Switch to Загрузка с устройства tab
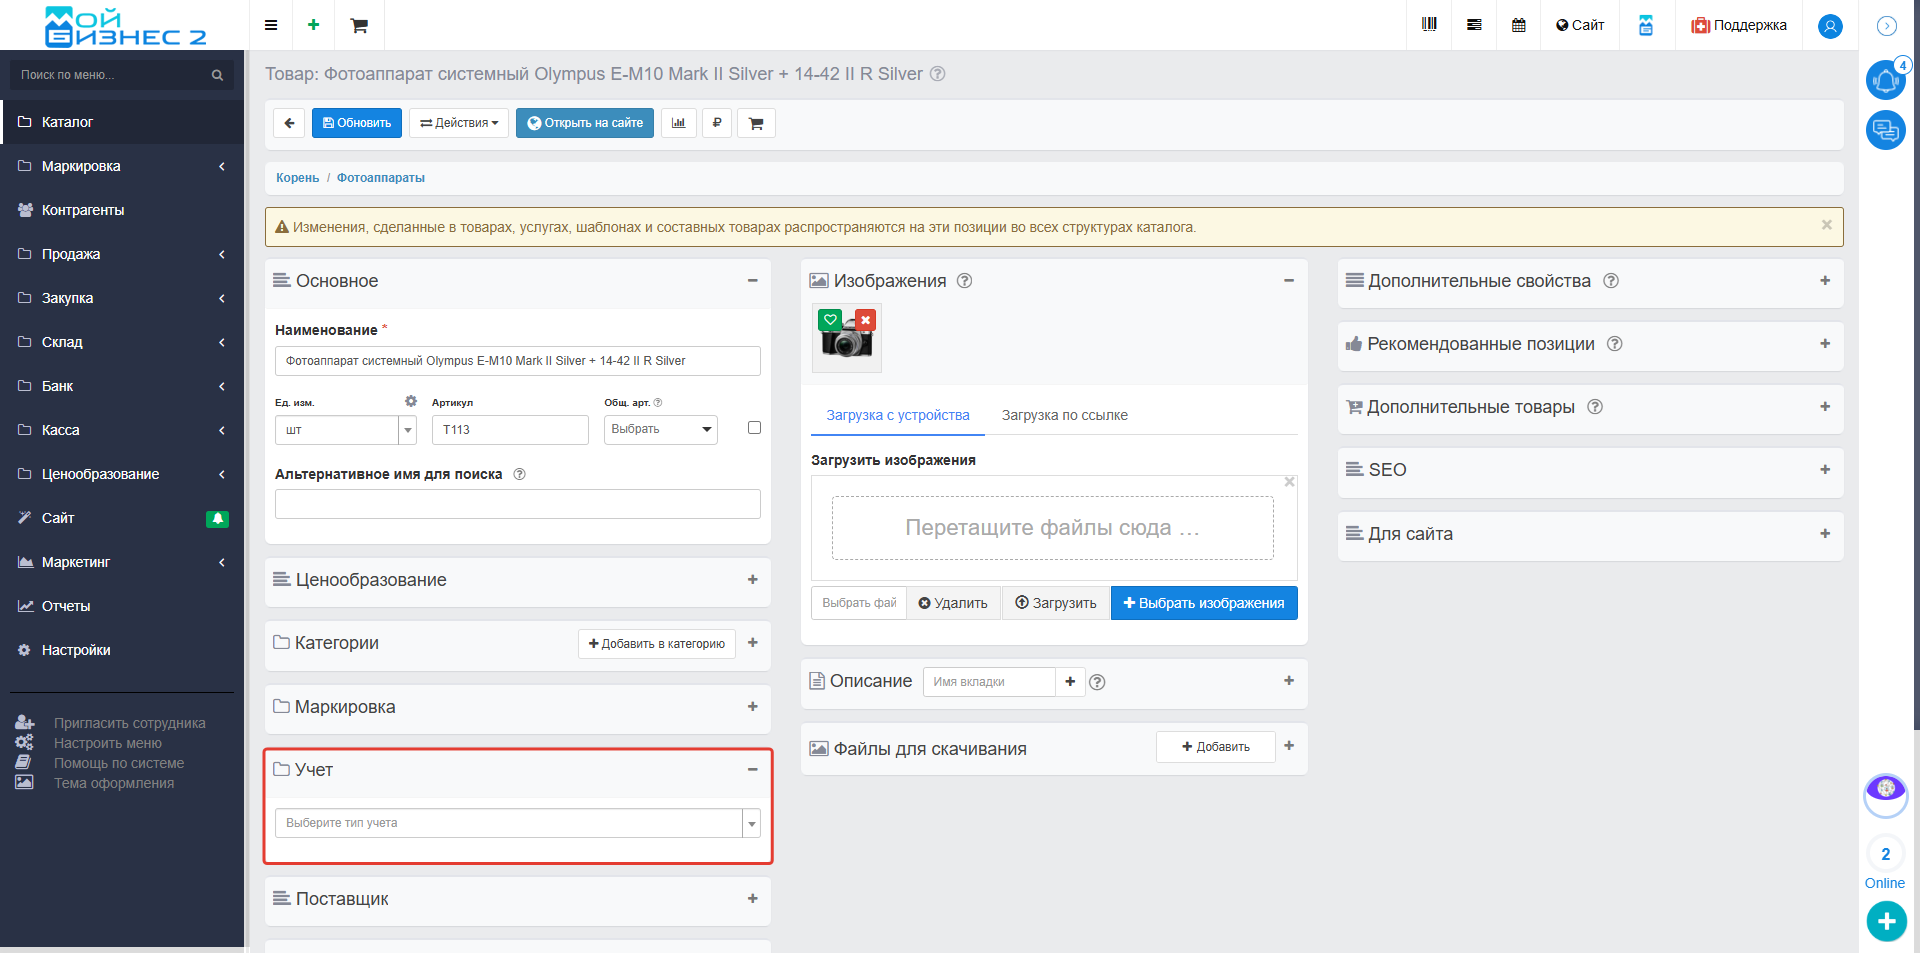Screen dimensions: 1920x953 pos(898,415)
